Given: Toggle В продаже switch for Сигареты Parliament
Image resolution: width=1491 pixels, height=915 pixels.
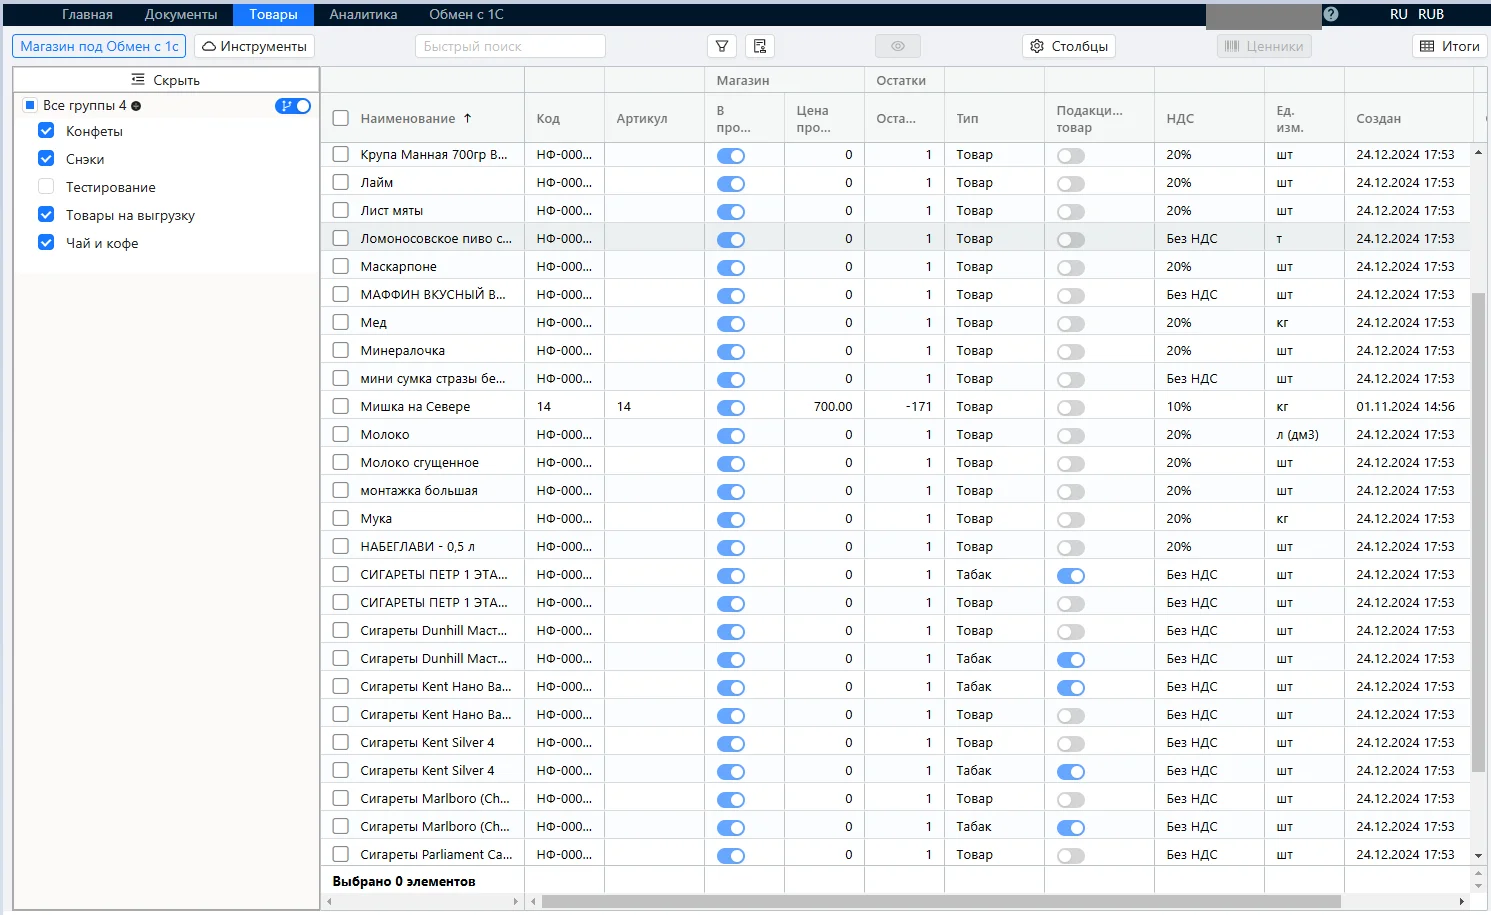Looking at the screenshot, I should point(731,856).
